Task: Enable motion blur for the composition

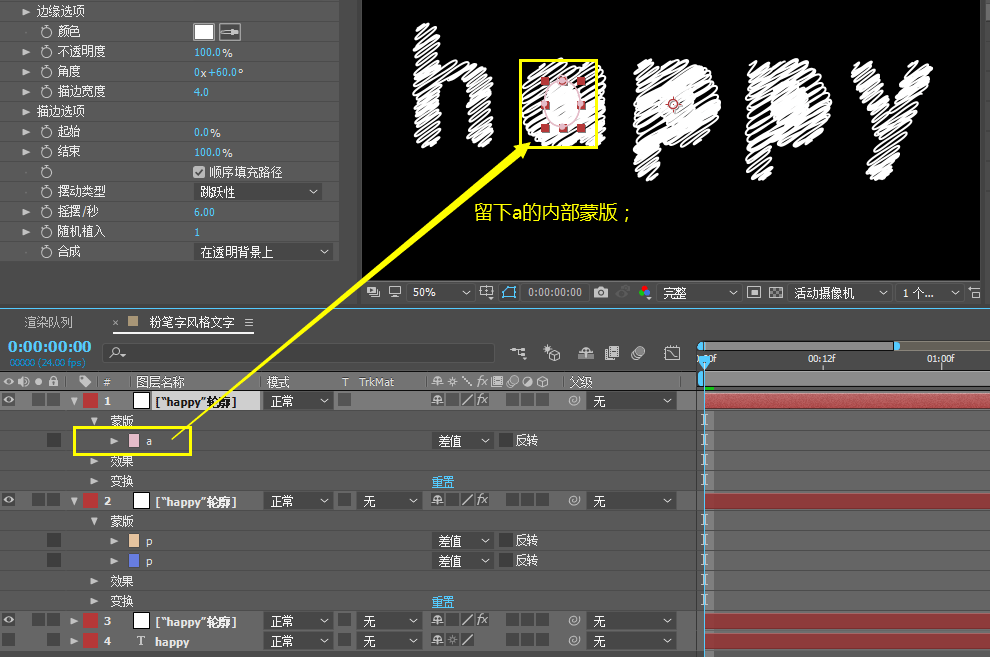Action: (x=640, y=353)
